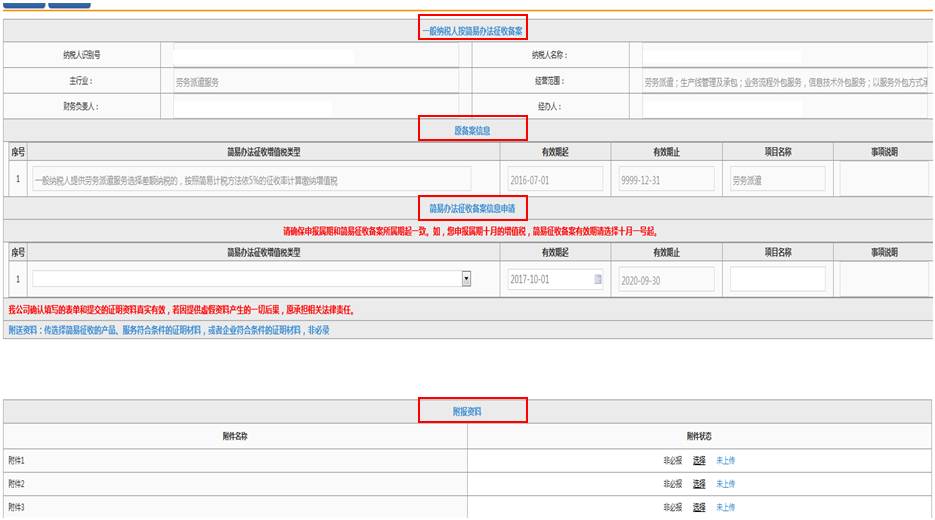Image resolution: width=935 pixels, height=520 pixels.
Task: Click the 有效期起 date field showing 2017-10-01
Action: [550, 280]
